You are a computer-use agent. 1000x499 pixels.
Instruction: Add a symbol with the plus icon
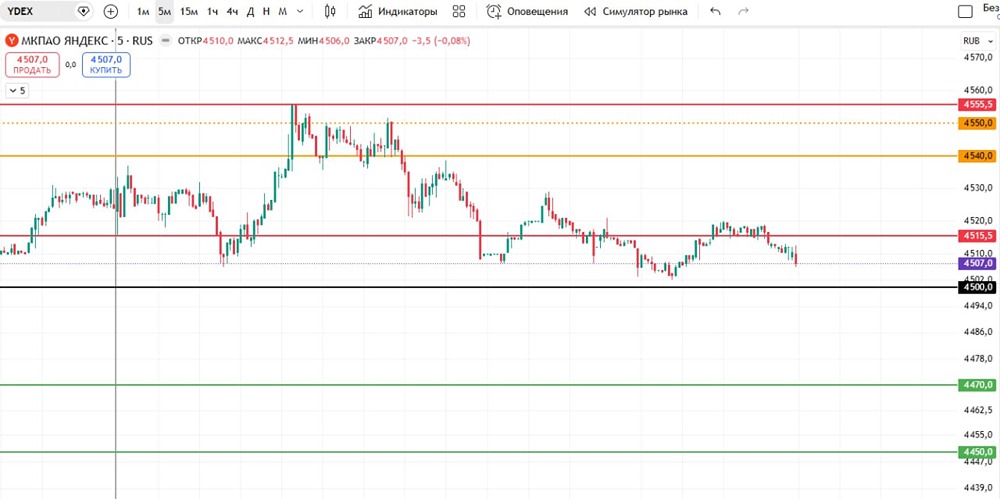(110, 11)
